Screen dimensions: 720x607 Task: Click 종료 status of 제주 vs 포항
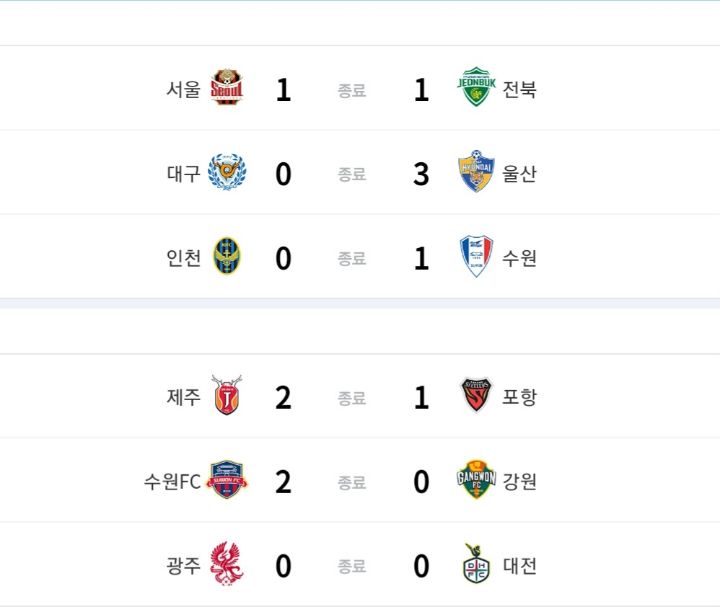pyautogui.click(x=352, y=398)
